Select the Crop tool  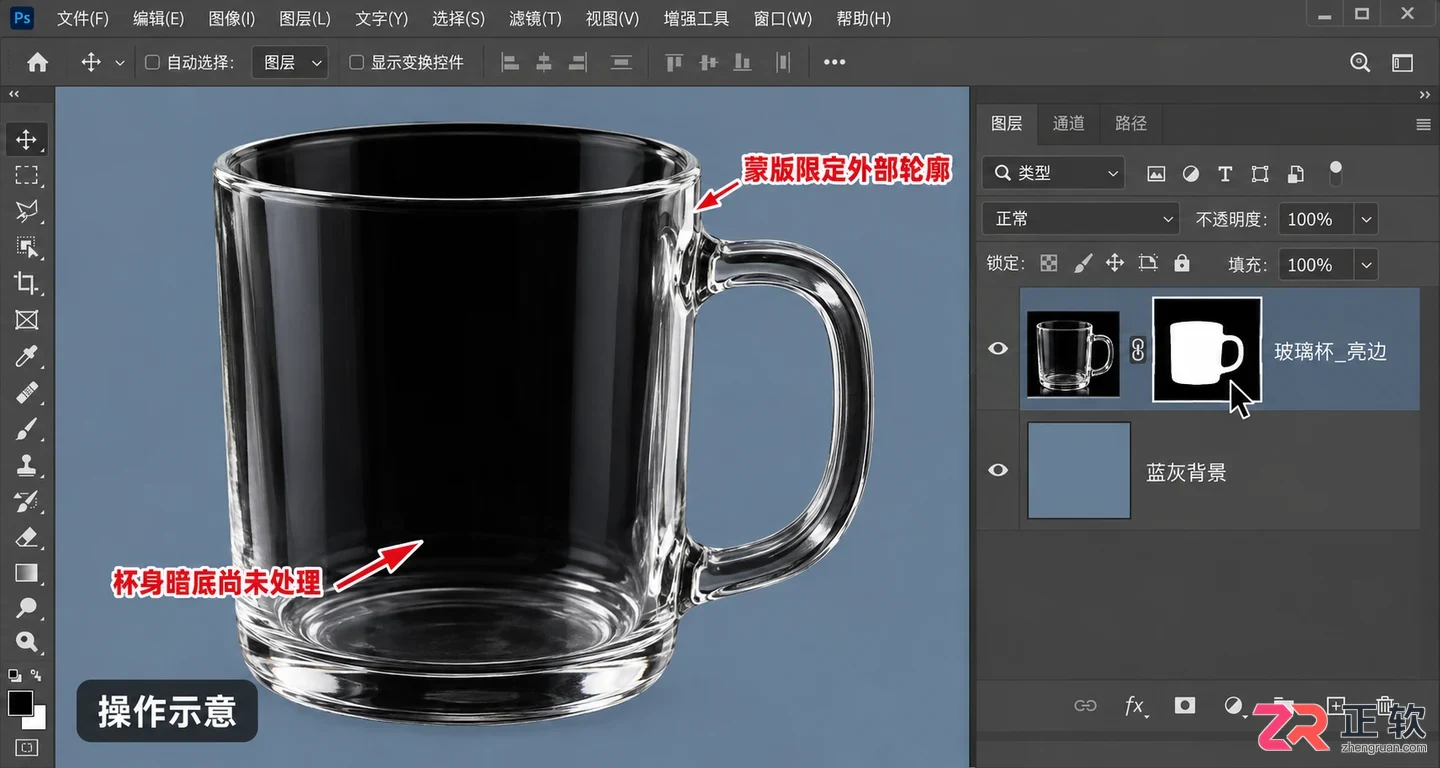point(27,283)
